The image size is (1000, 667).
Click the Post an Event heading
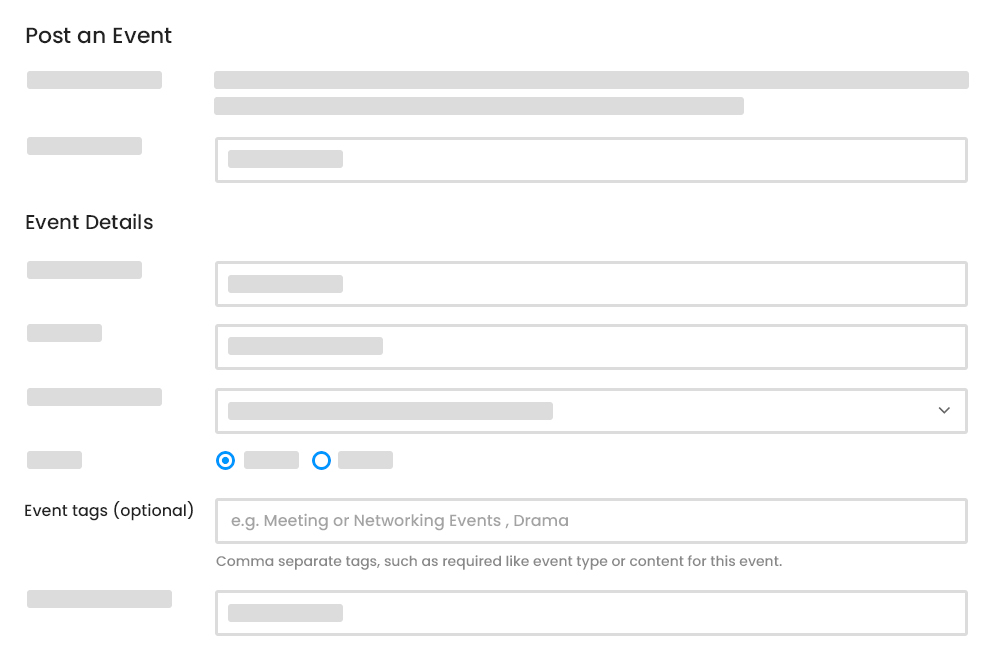98,35
